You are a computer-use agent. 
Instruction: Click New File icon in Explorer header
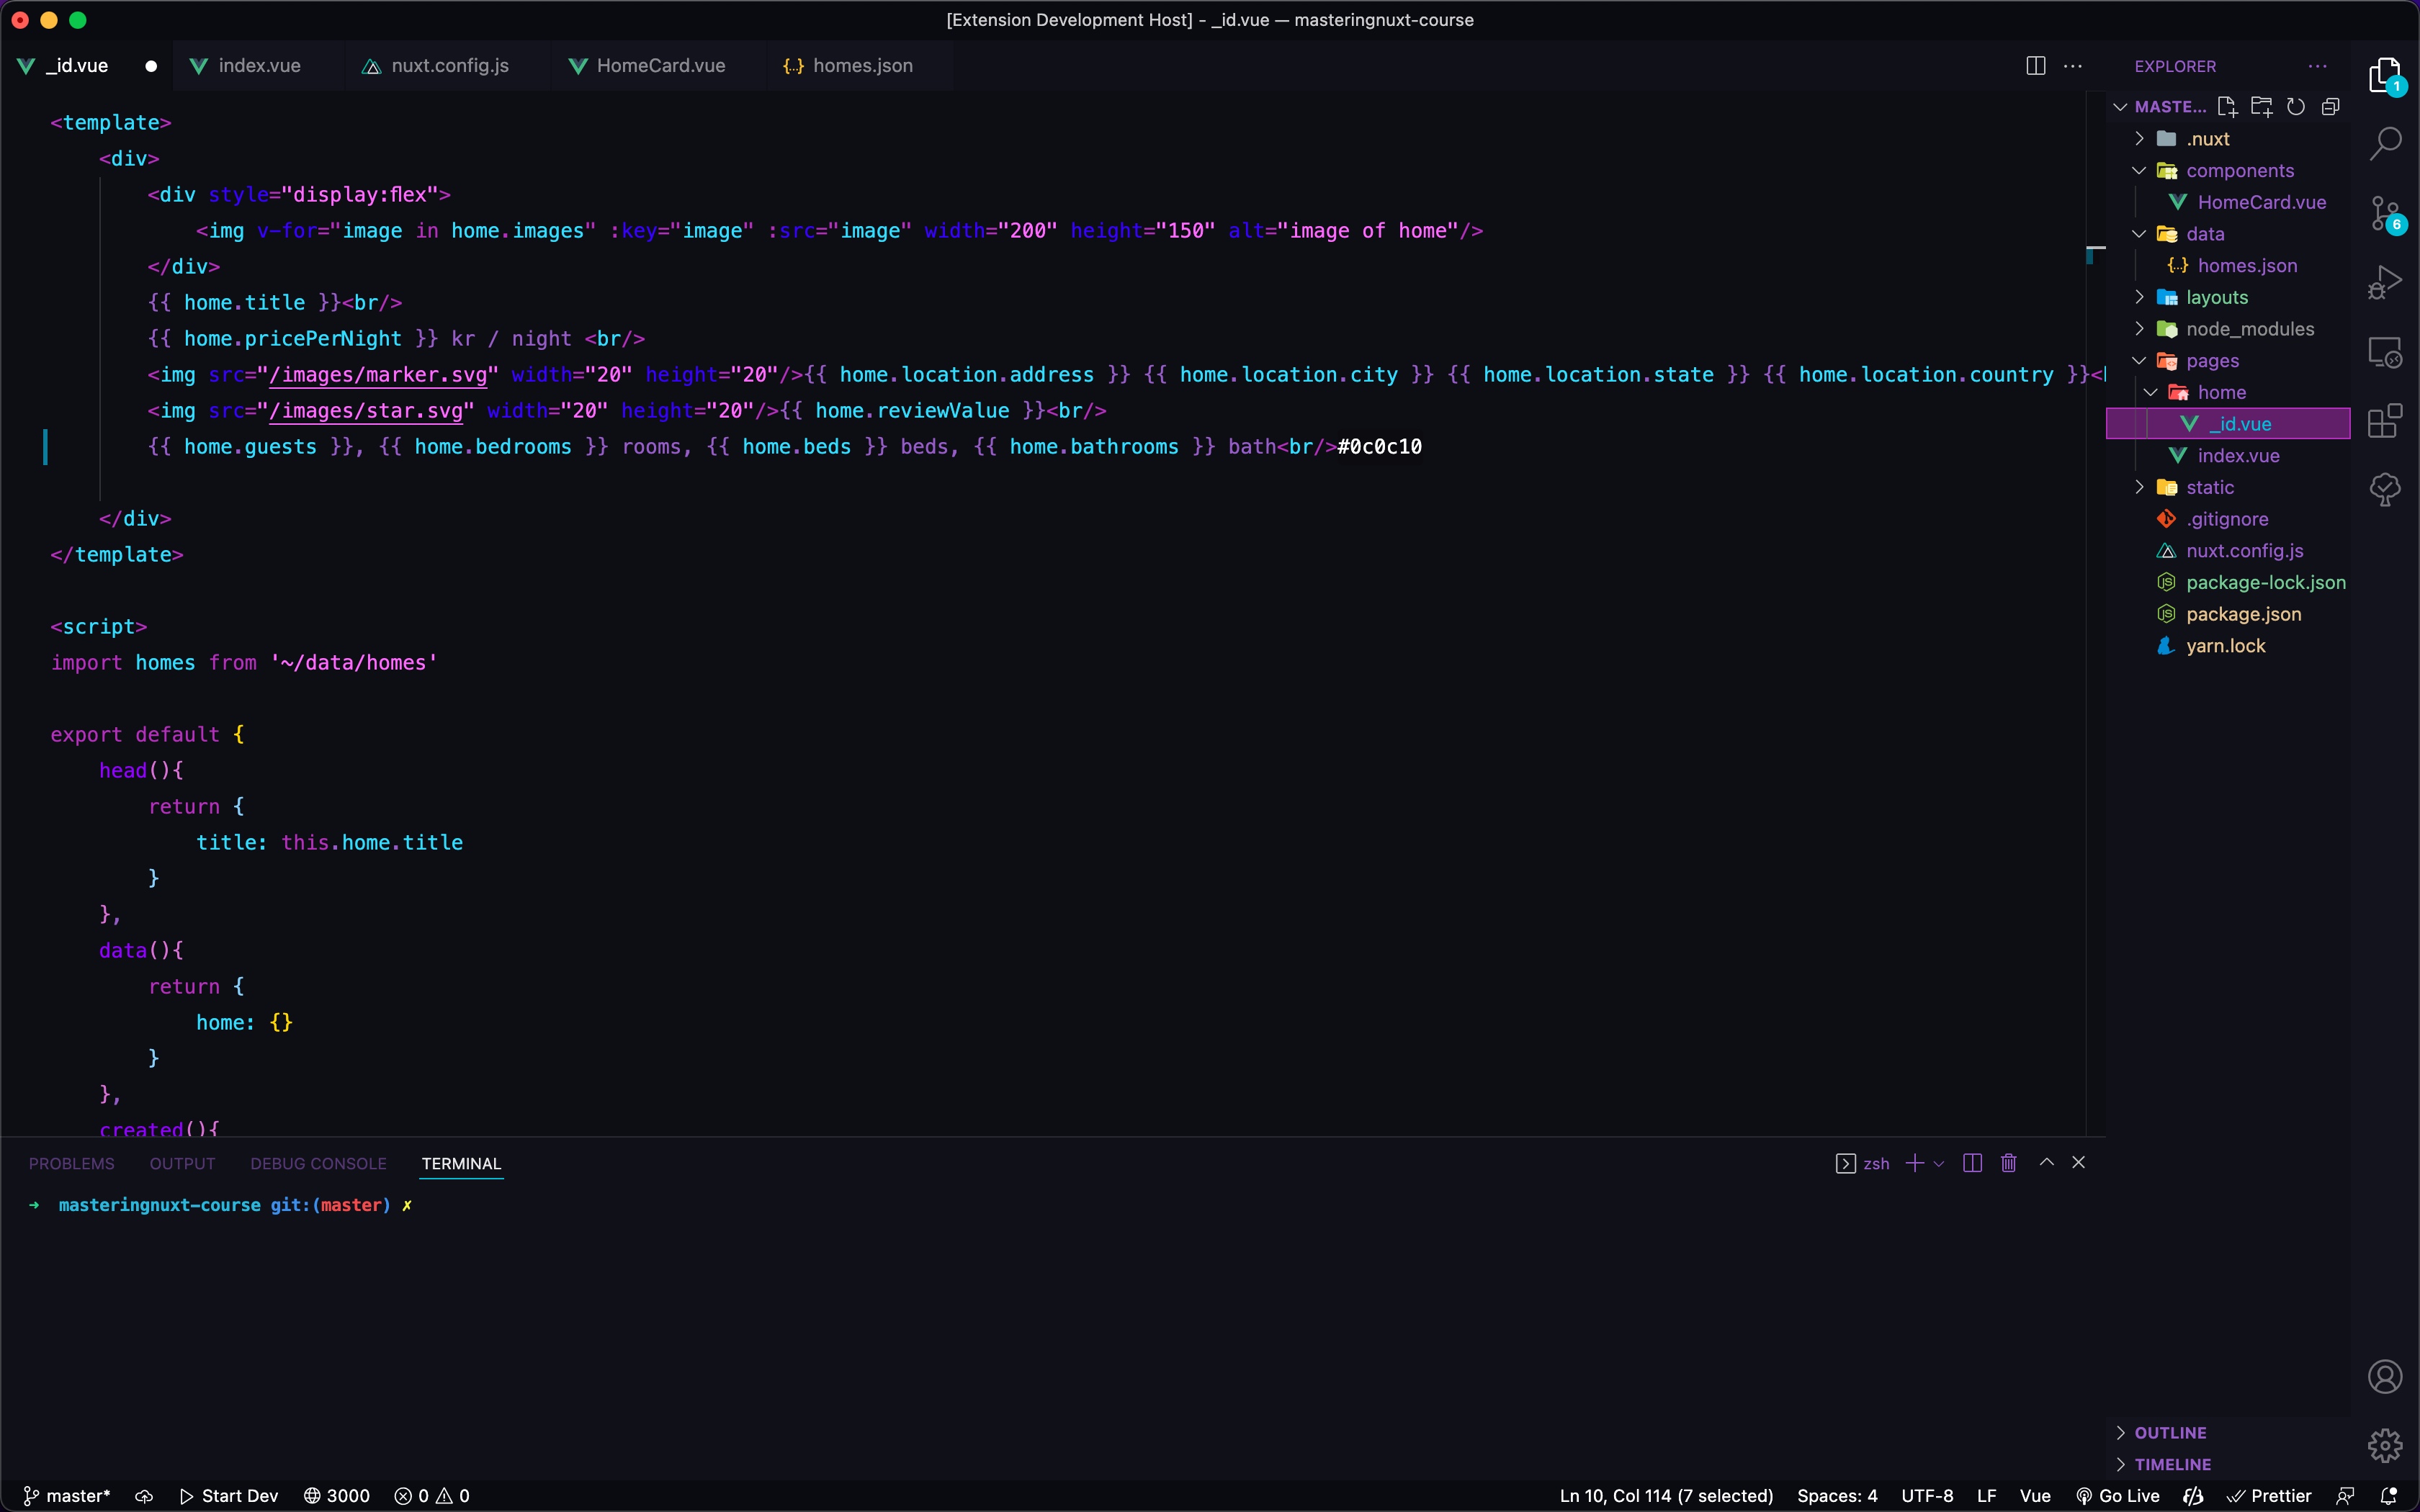[x=2227, y=107]
